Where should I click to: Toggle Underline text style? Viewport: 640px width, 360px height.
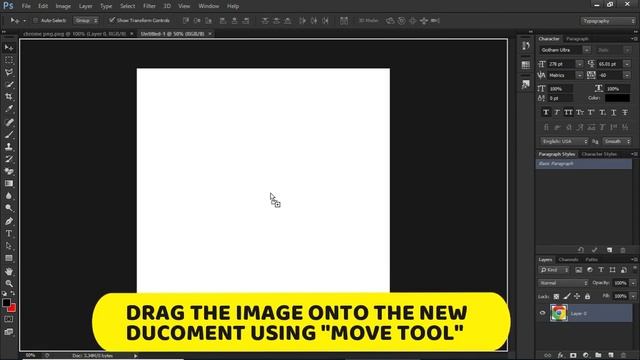[x=613, y=112]
